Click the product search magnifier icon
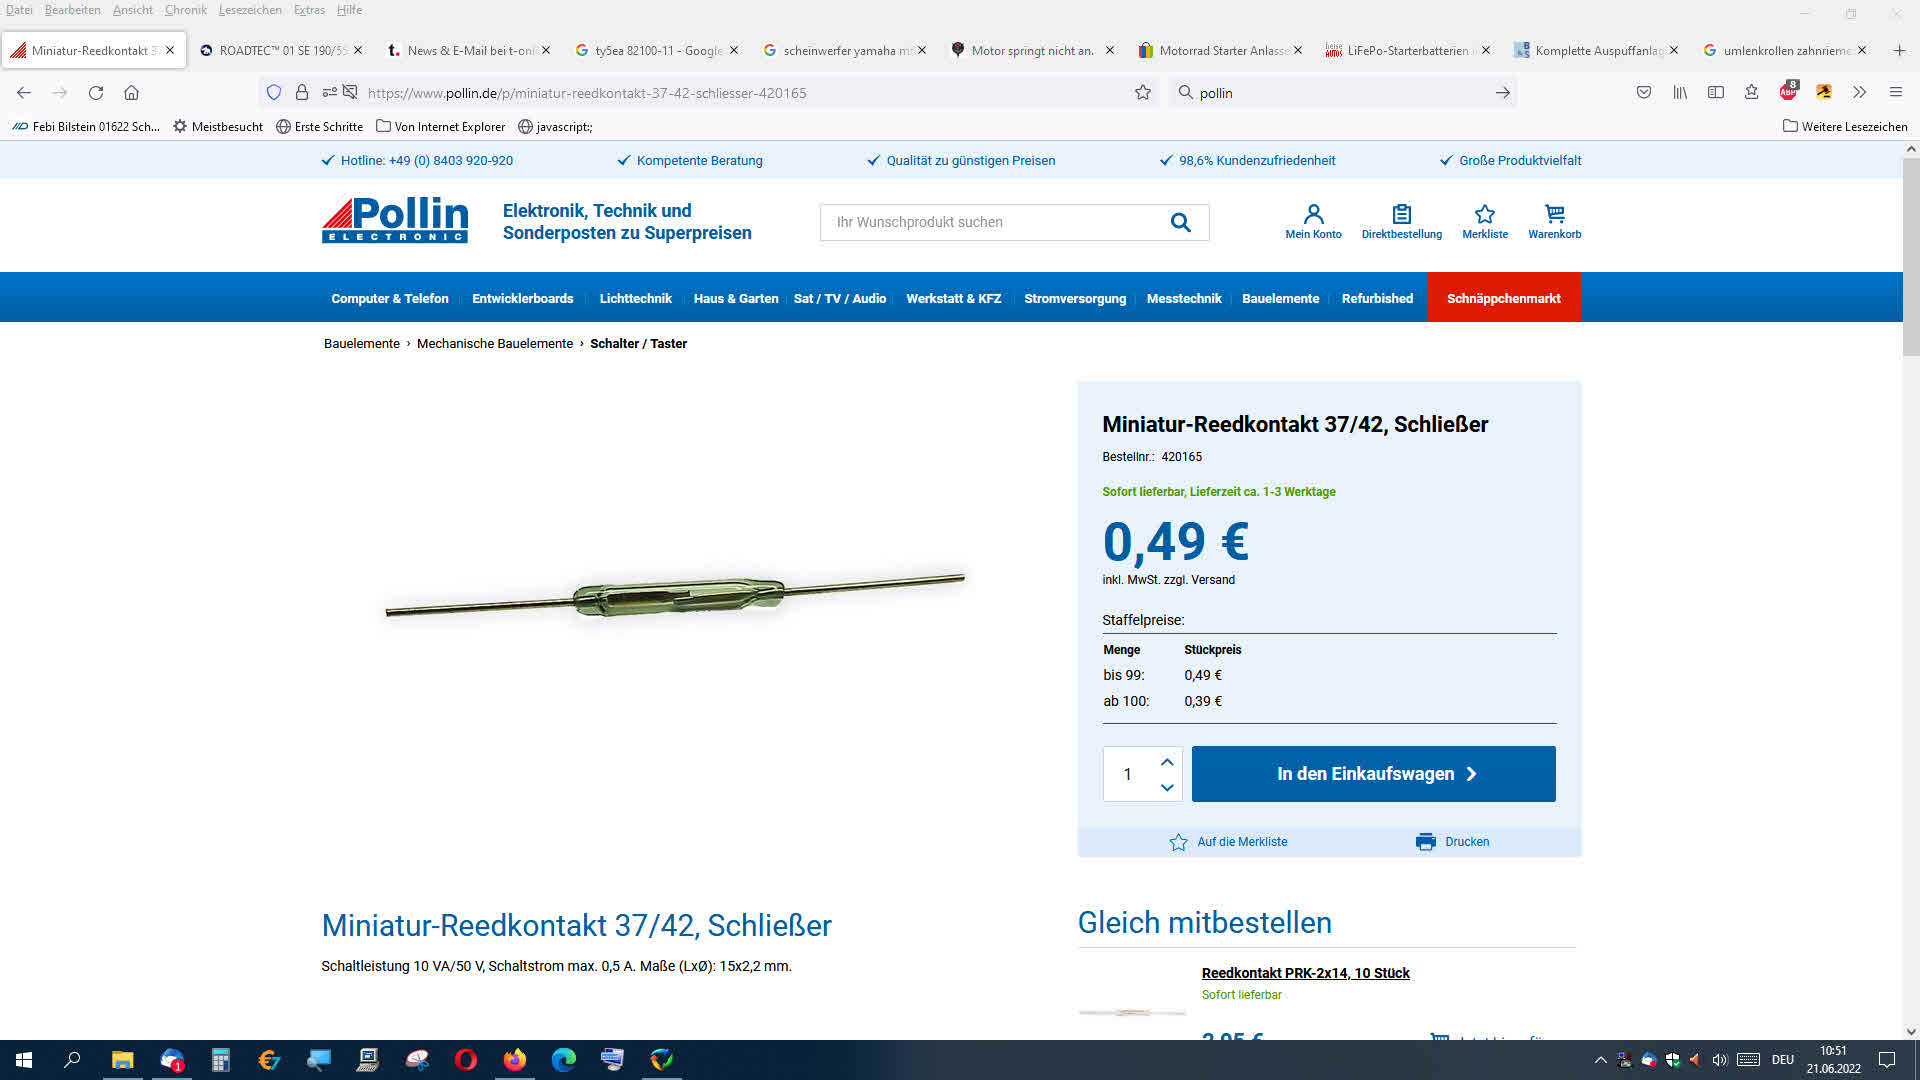The height and width of the screenshot is (1080, 1920). point(1181,222)
